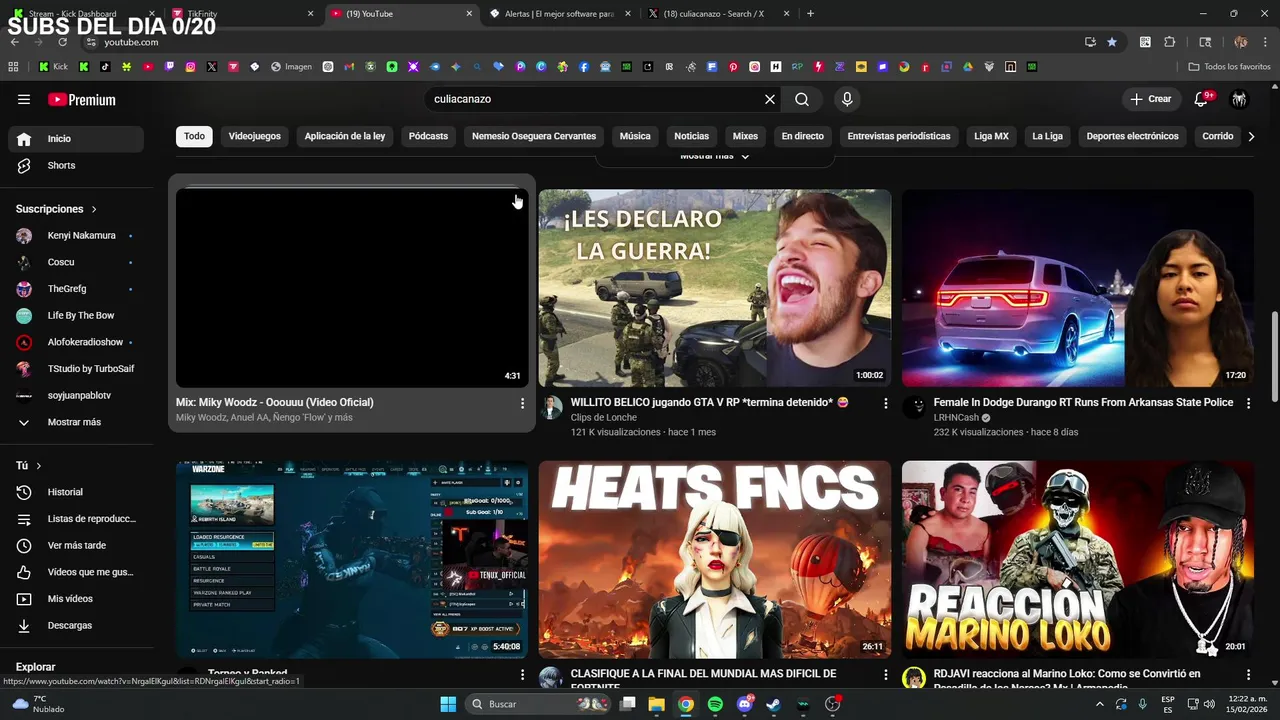The height and width of the screenshot is (720, 1280).
Task: Open the Chrome three-dot menu
Action: point(1264,42)
